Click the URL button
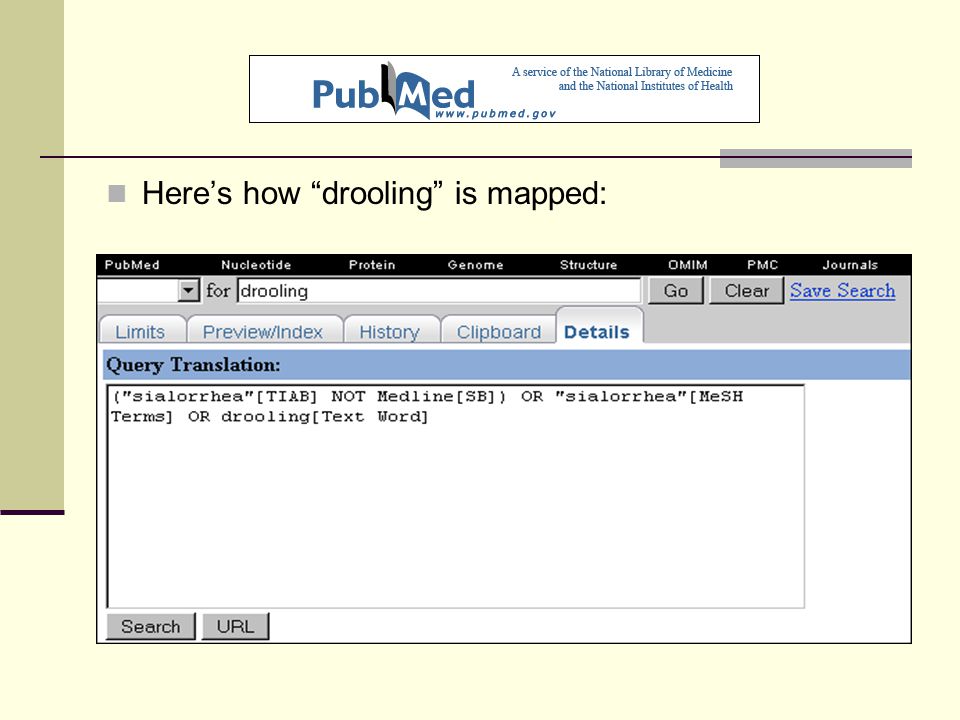Screen dimensions: 960x720 tap(235, 626)
